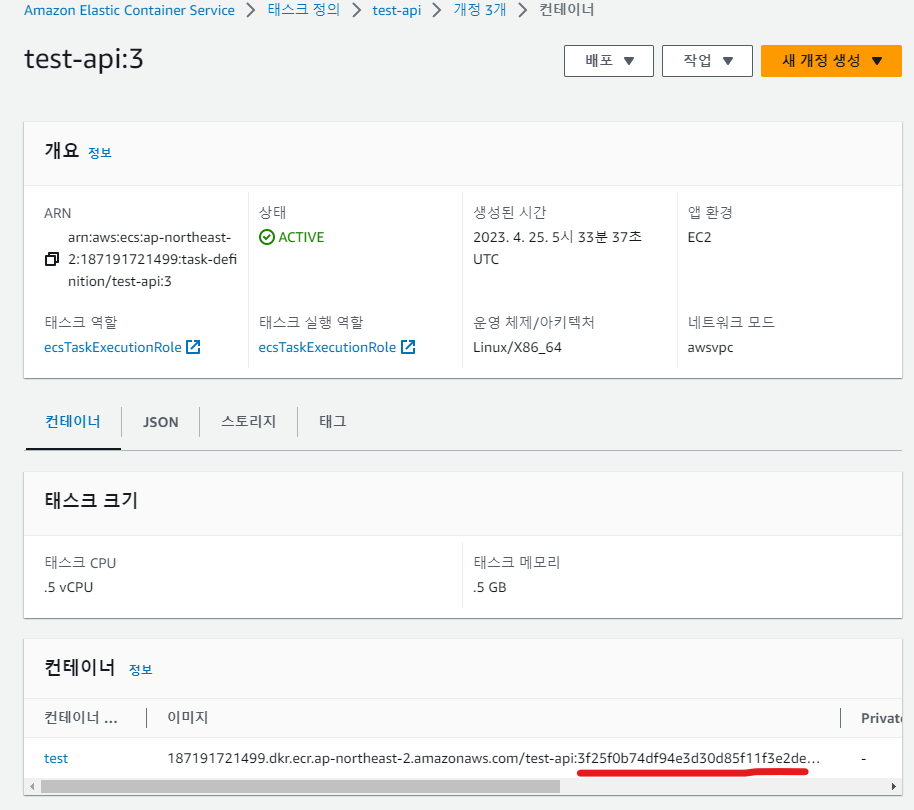The image size is (914, 810).
Task: Navigate to 태스크 정의 breadcrumb
Action: (304, 10)
